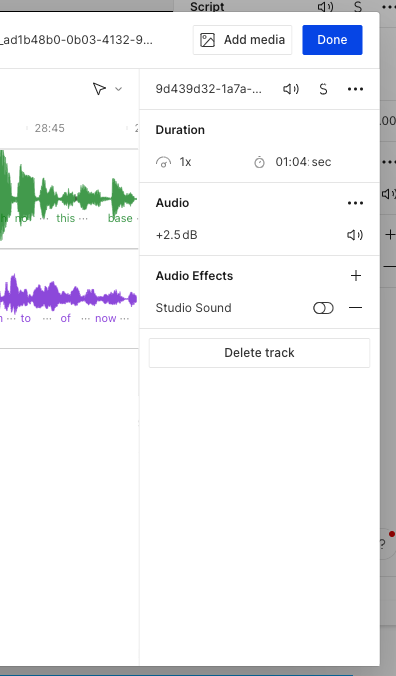The width and height of the screenshot is (396, 676).
Task: Change playback speed 1x value
Action: point(185,162)
